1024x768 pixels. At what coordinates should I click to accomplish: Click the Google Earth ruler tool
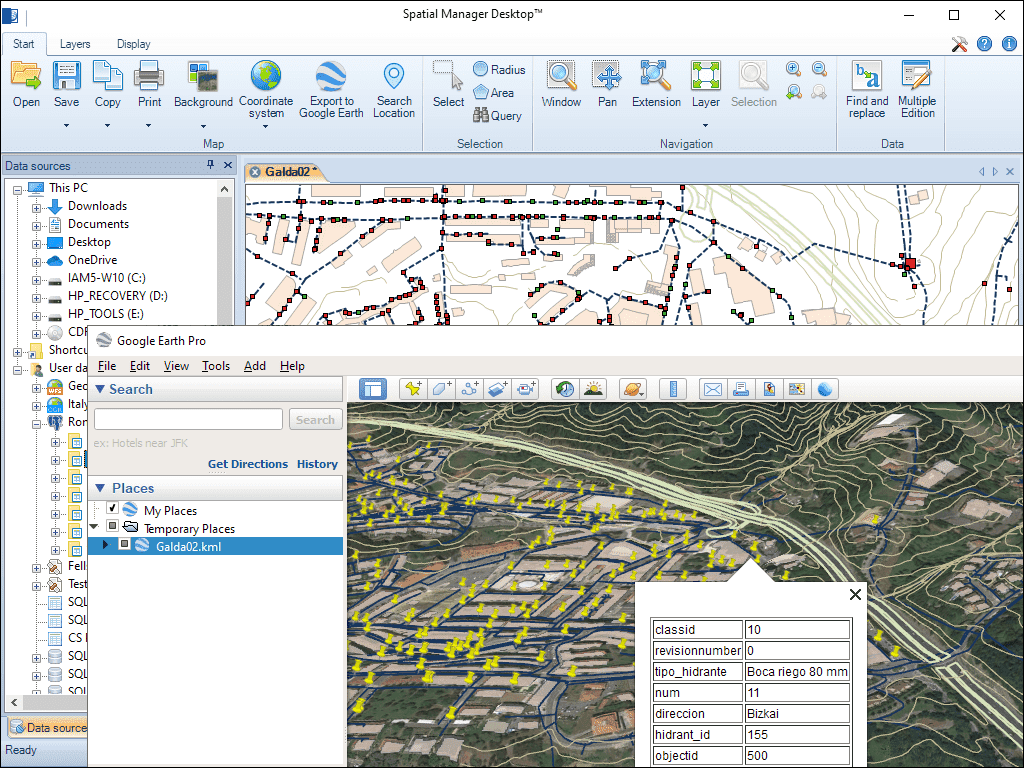674,389
